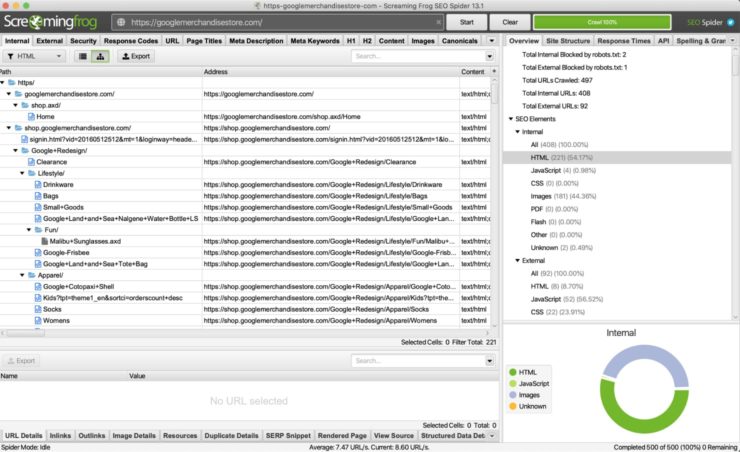Show more bottom tabs overflow arrow
This screenshot has width=740, height=452.
[x=492, y=435]
